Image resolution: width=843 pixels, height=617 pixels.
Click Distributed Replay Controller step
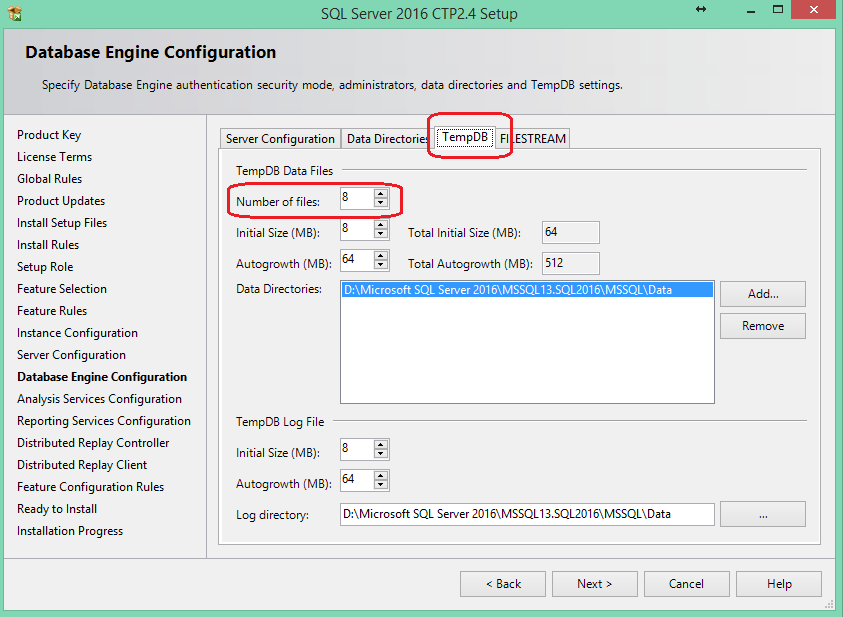[x=93, y=443]
